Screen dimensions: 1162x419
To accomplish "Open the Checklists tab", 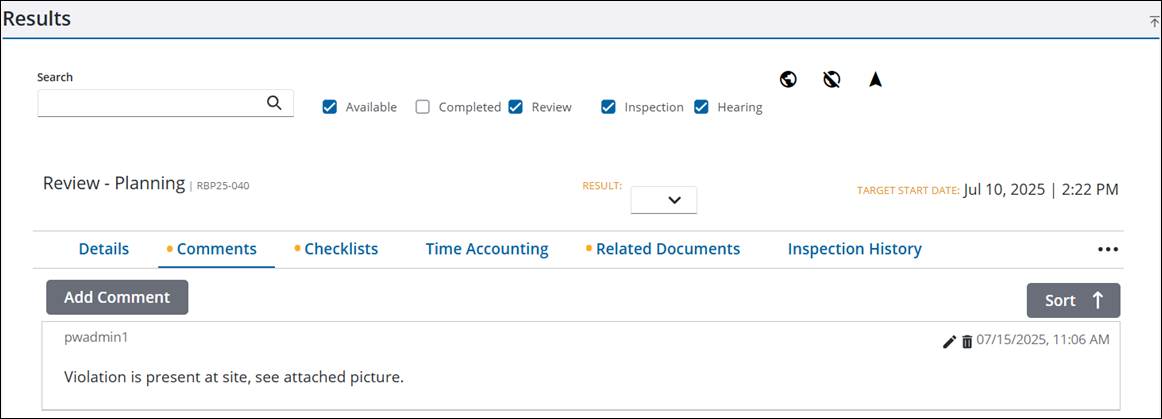I will coord(340,249).
